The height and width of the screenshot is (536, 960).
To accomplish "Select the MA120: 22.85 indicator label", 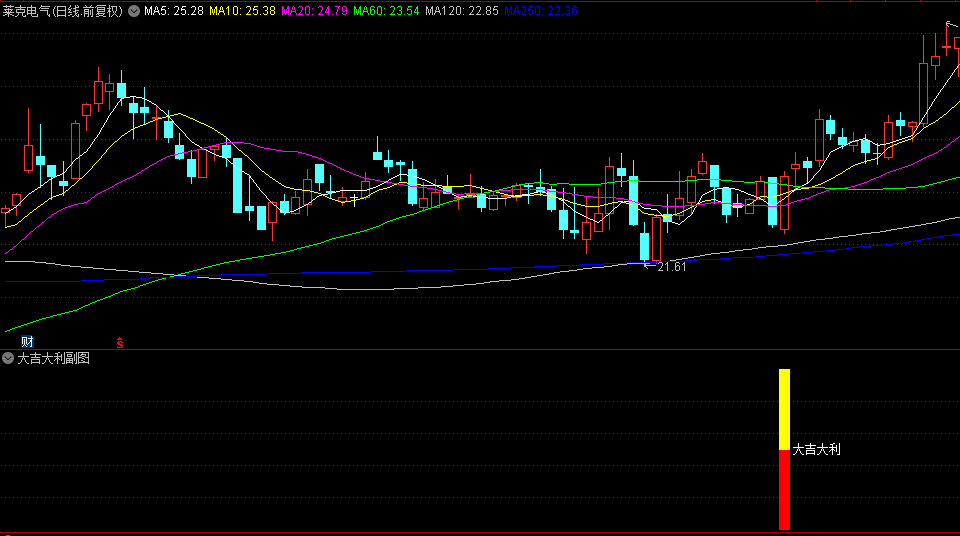I will [x=462, y=11].
